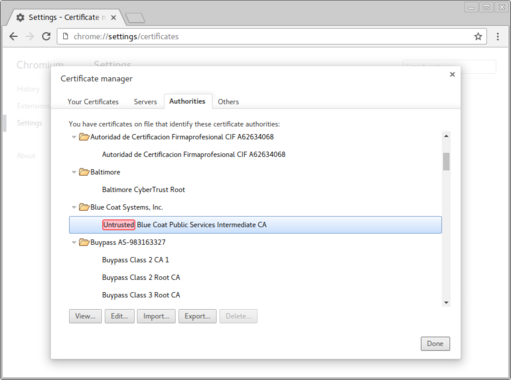Switch to the Servers tab
Screen dimensions: 511x380
point(145,102)
